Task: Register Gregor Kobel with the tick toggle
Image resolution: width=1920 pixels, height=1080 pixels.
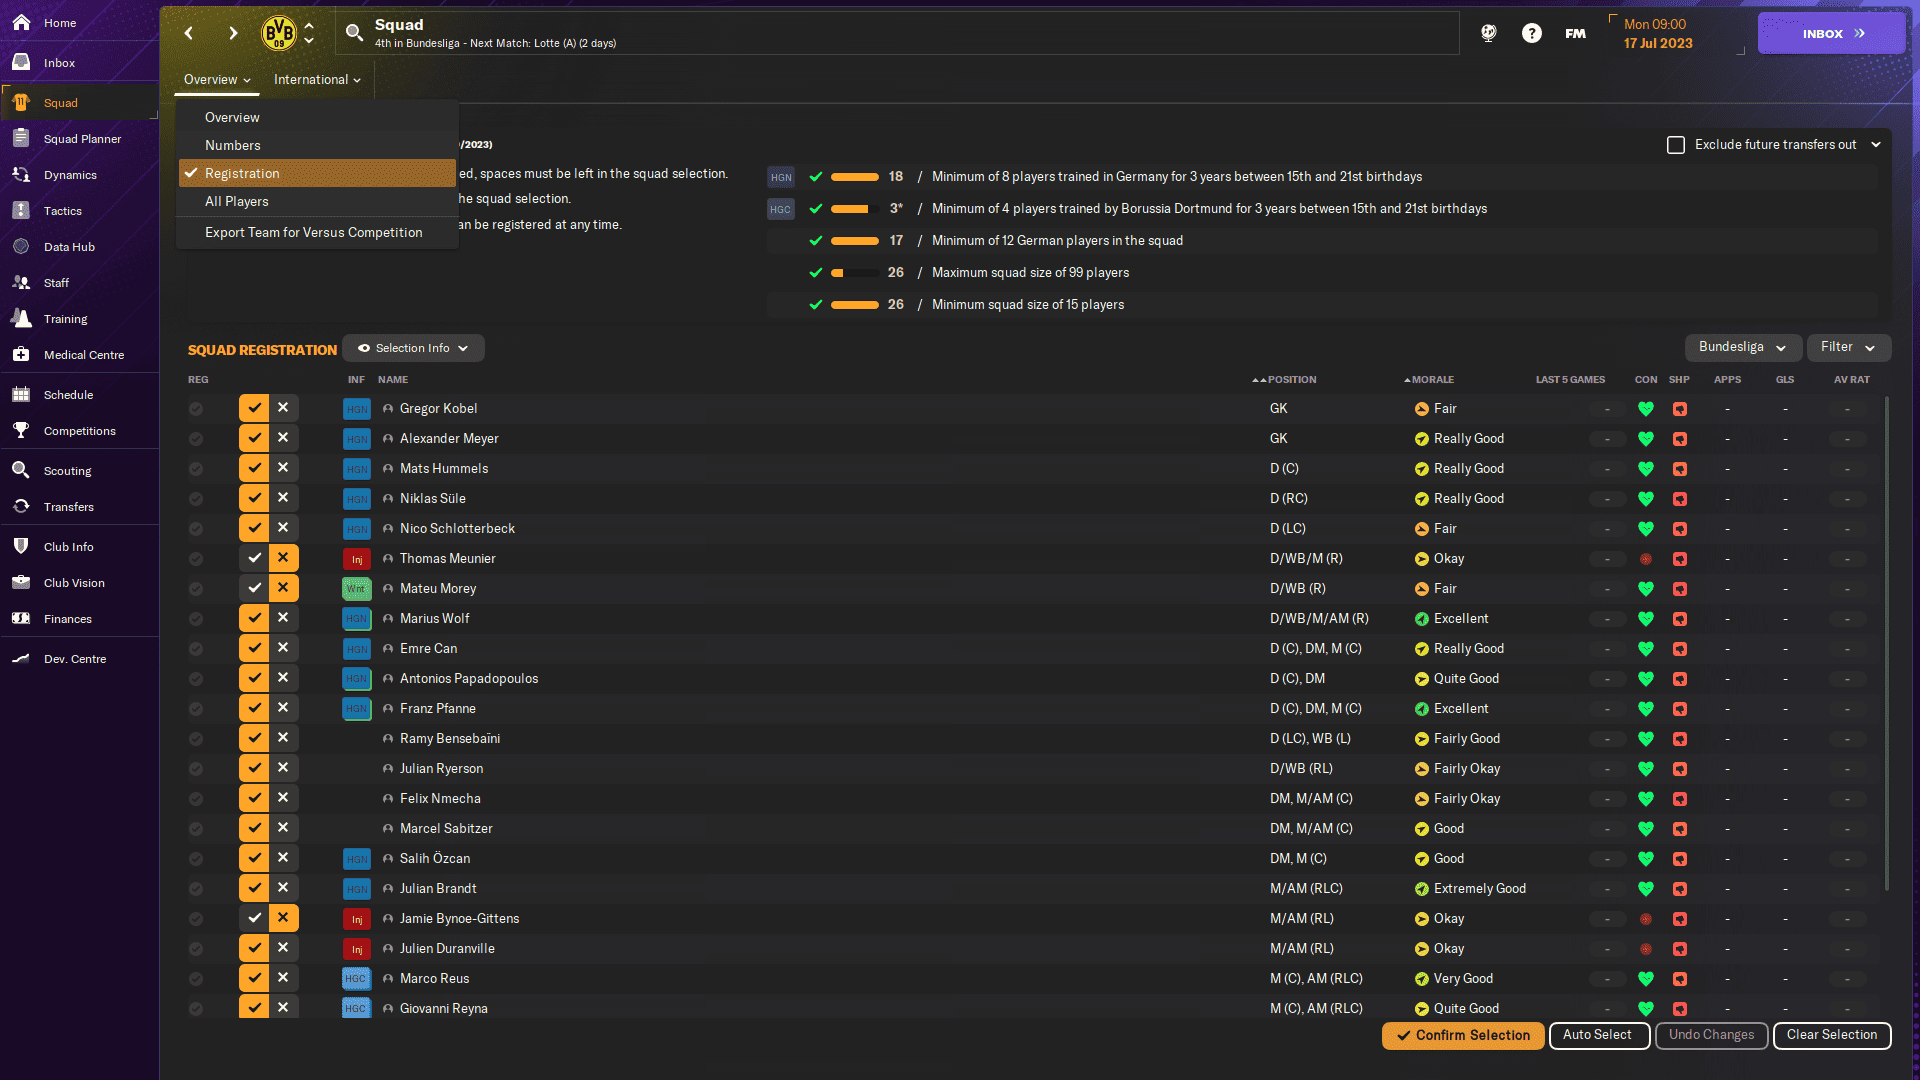Action: (254, 408)
